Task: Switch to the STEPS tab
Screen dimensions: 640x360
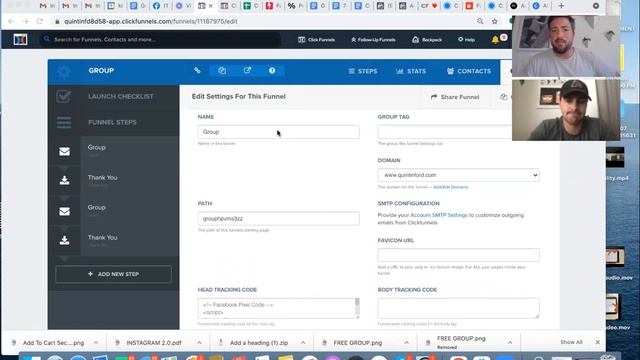Action: pos(363,71)
